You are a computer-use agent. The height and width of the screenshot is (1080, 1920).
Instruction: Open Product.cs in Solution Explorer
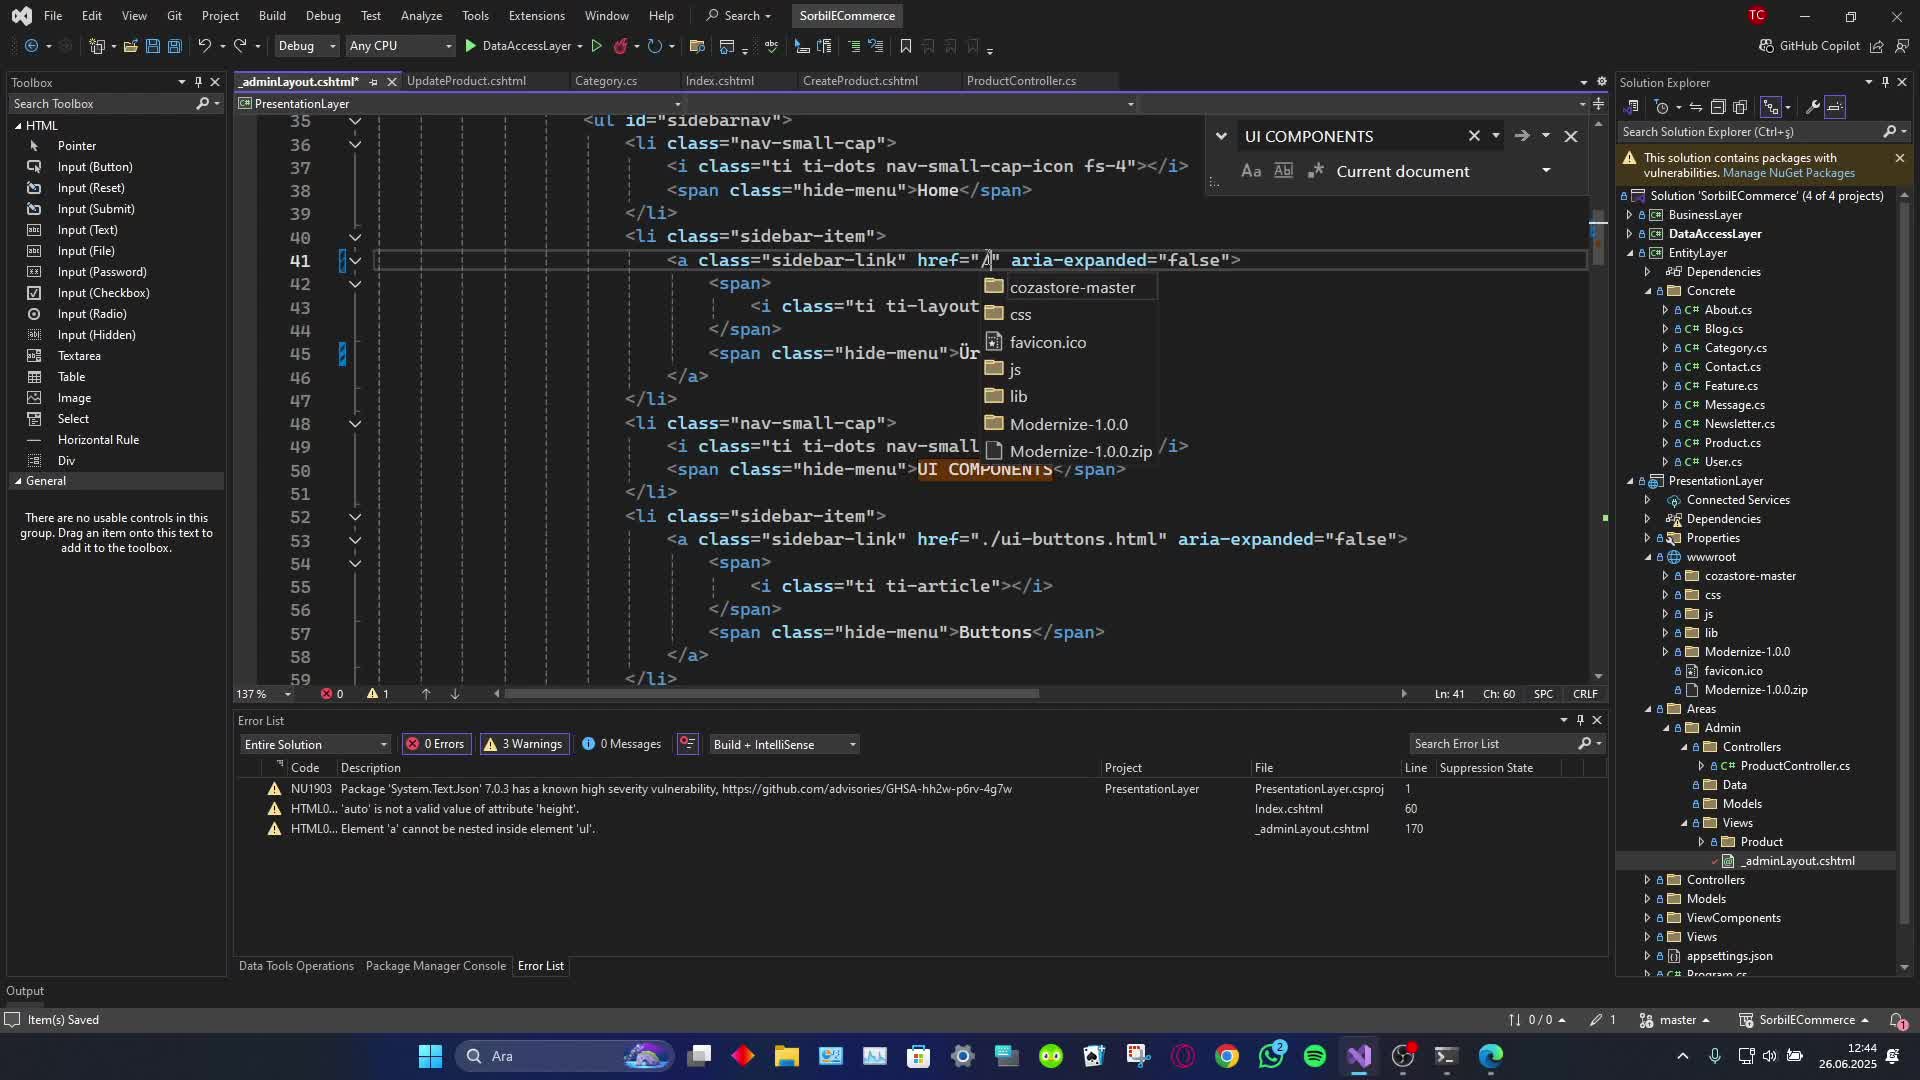click(1732, 443)
